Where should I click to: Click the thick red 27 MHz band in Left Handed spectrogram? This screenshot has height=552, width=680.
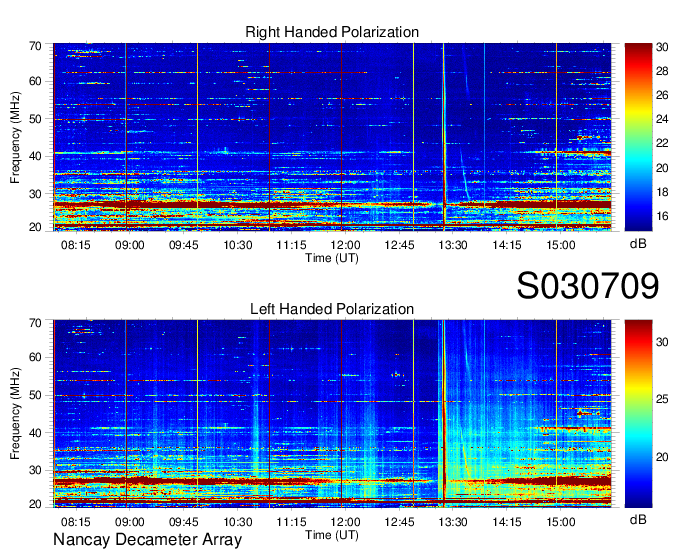[x=332, y=481]
